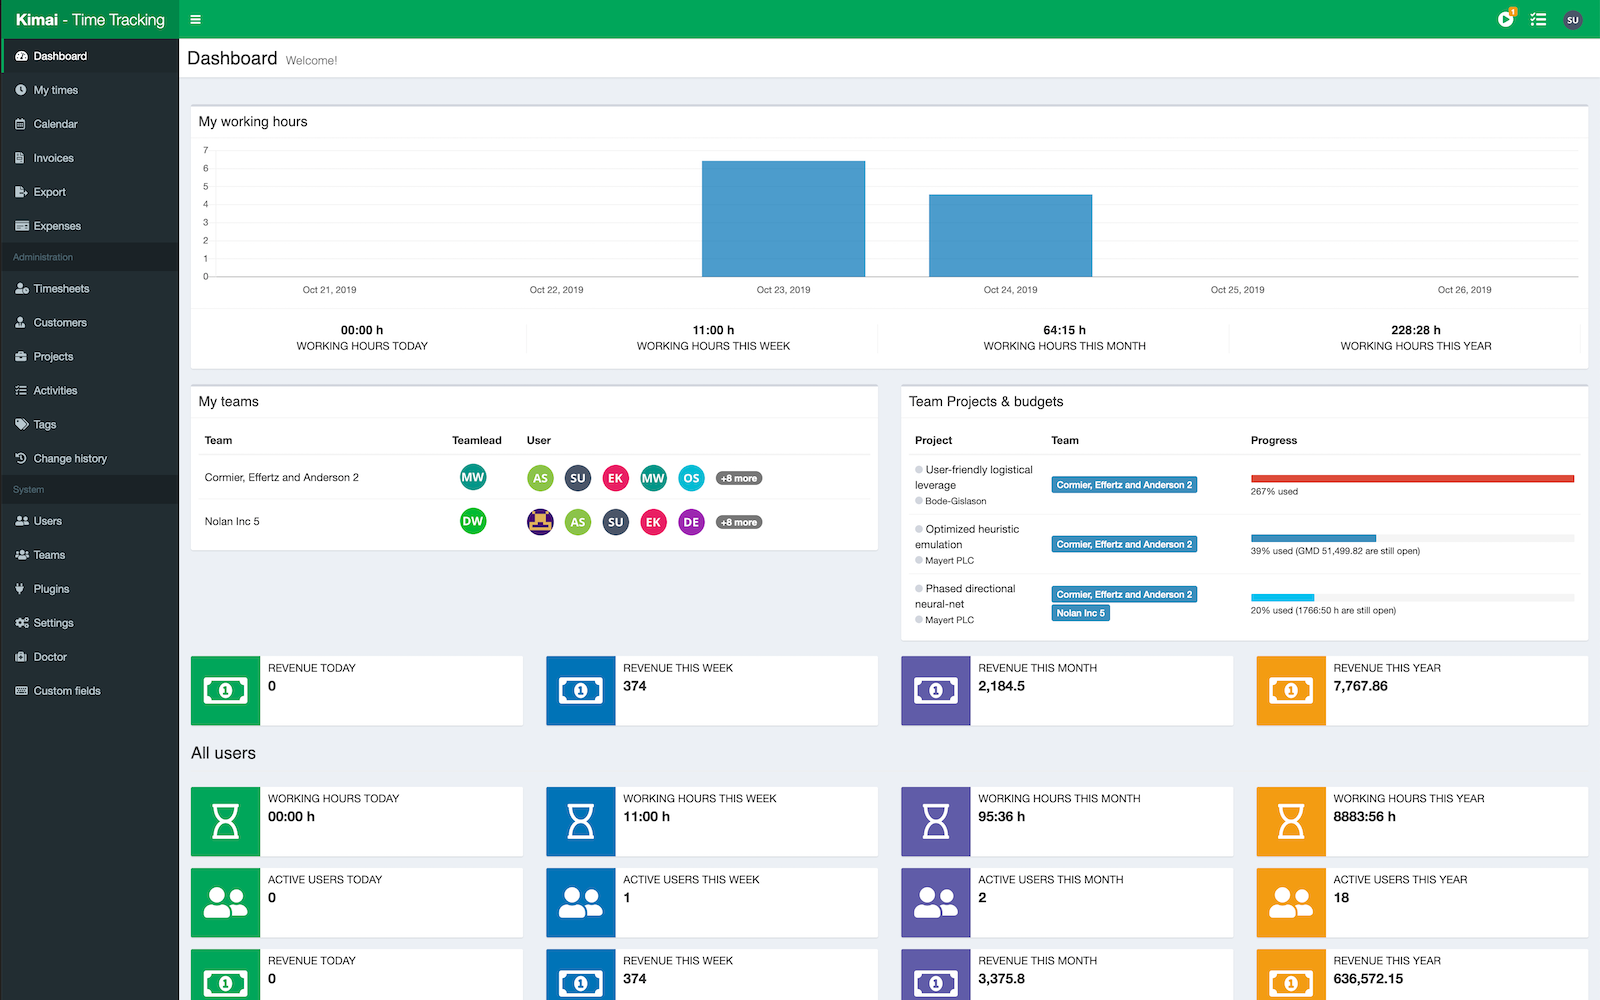Viewport: 1600px width, 1000px height.
Task: Click the Customers person icon
Action: click(x=21, y=323)
